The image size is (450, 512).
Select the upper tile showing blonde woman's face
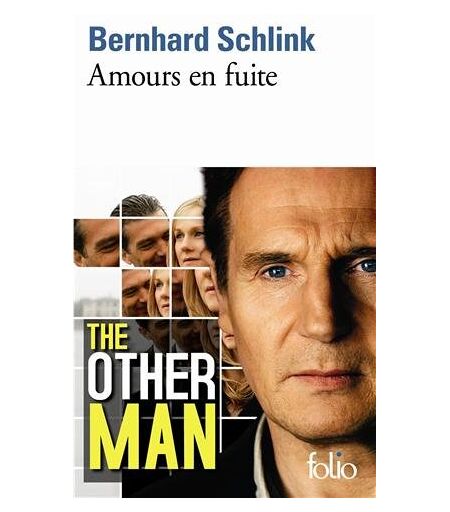click(x=188, y=242)
